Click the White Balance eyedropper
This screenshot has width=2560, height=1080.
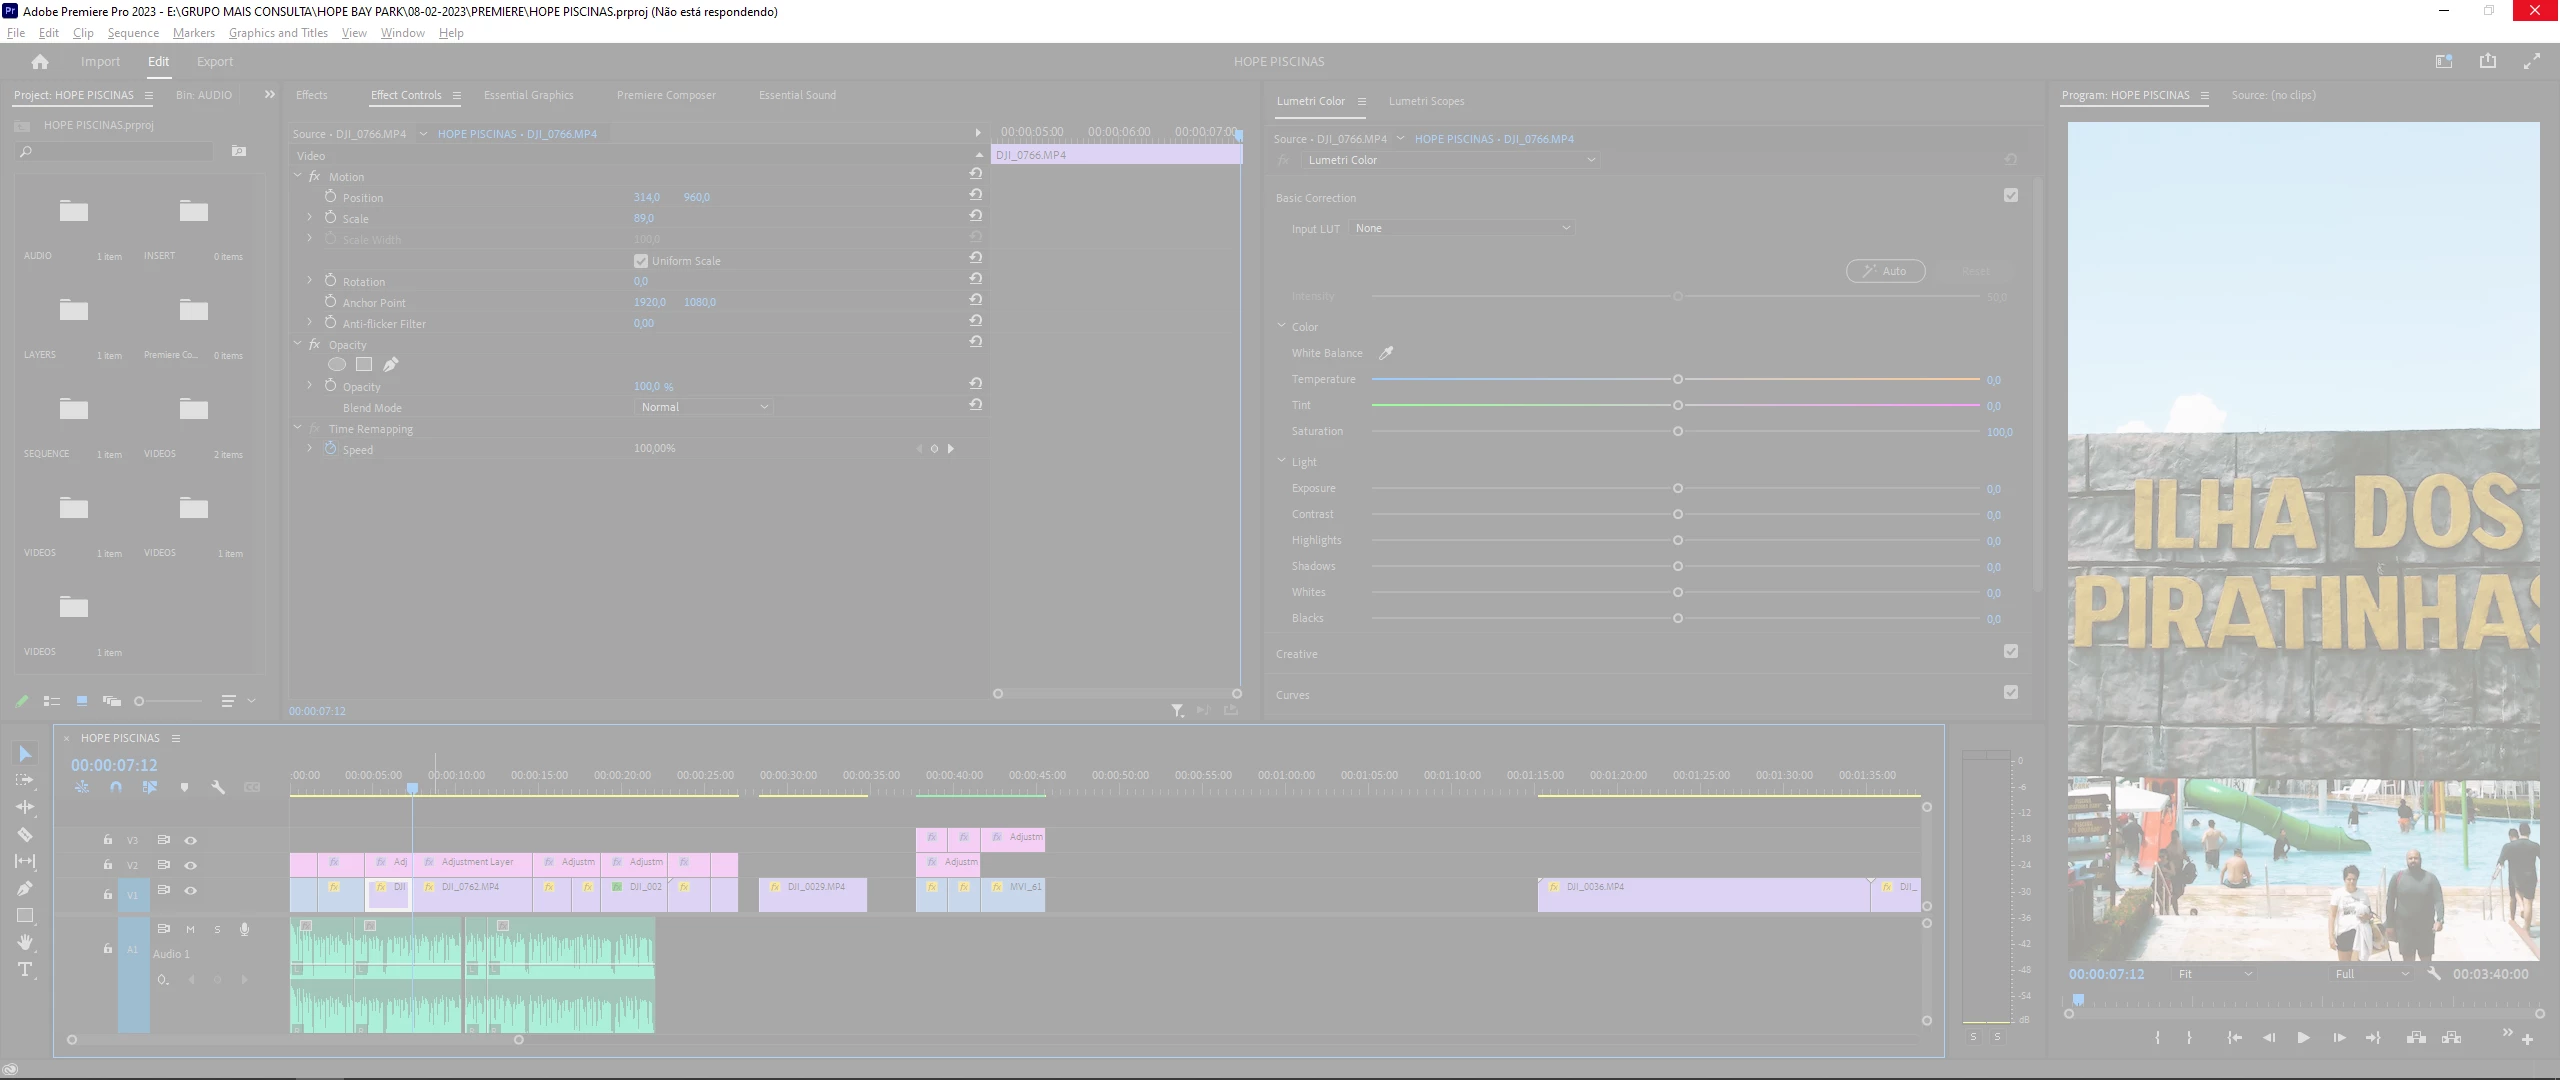point(1386,353)
